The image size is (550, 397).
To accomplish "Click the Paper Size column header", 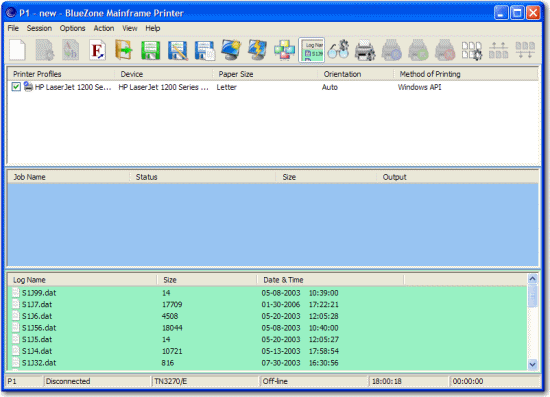I will (x=265, y=74).
